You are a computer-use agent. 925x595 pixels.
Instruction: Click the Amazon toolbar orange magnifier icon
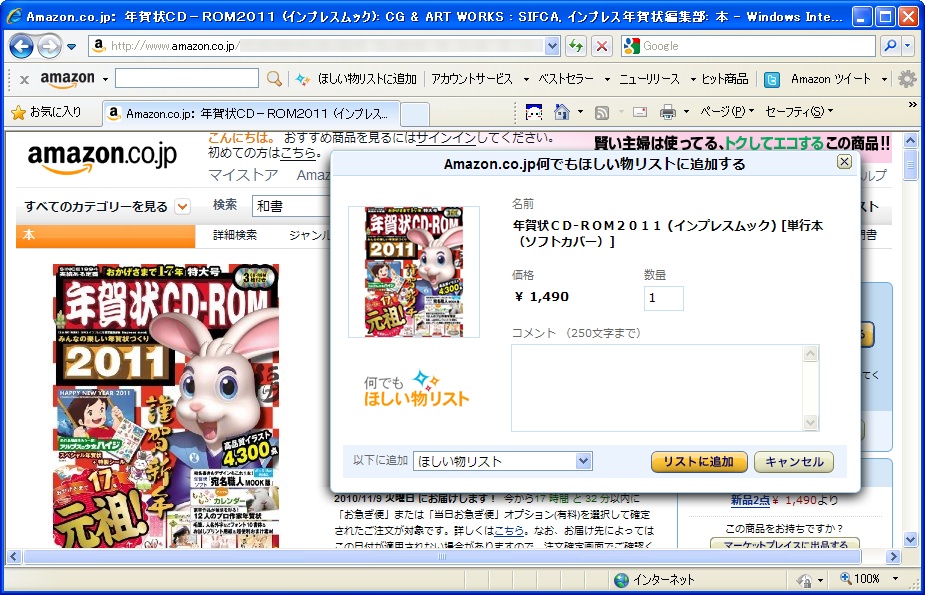(274, 78)
